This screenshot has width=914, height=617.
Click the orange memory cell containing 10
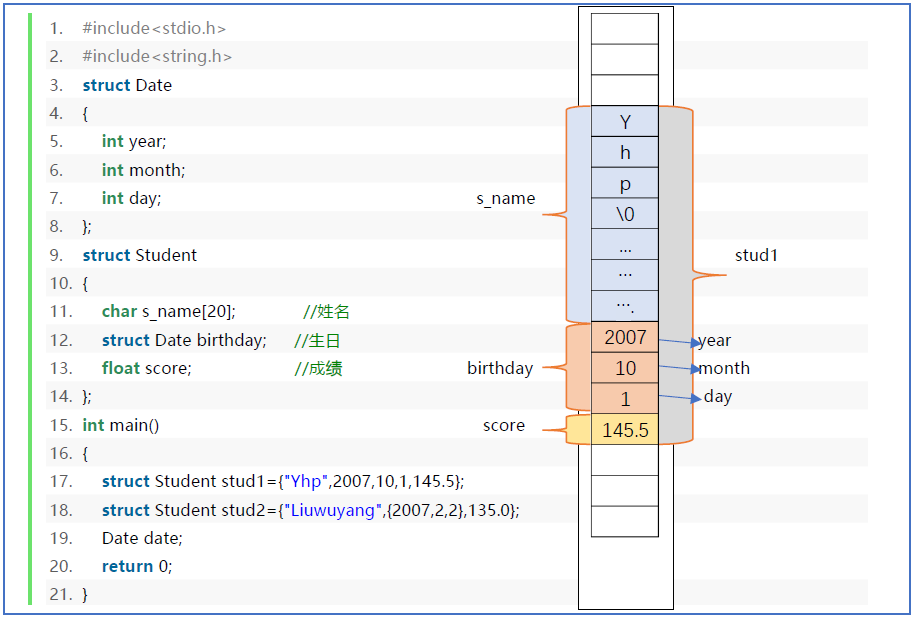pos(624,368)
